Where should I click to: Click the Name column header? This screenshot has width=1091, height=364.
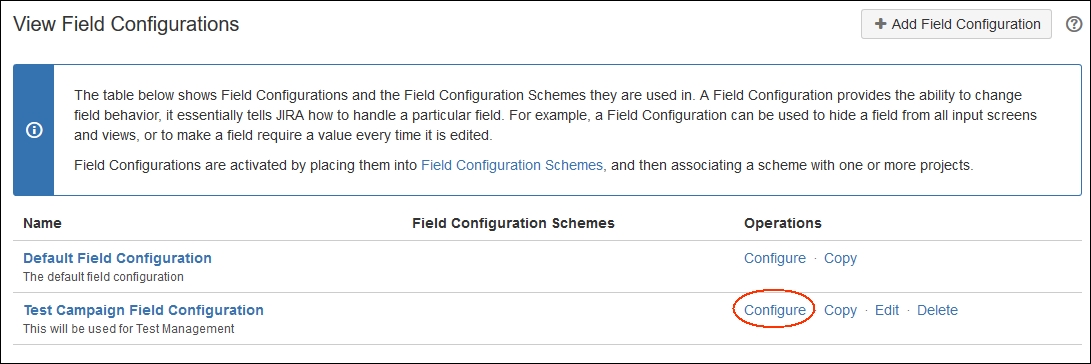tap(42, 223)
